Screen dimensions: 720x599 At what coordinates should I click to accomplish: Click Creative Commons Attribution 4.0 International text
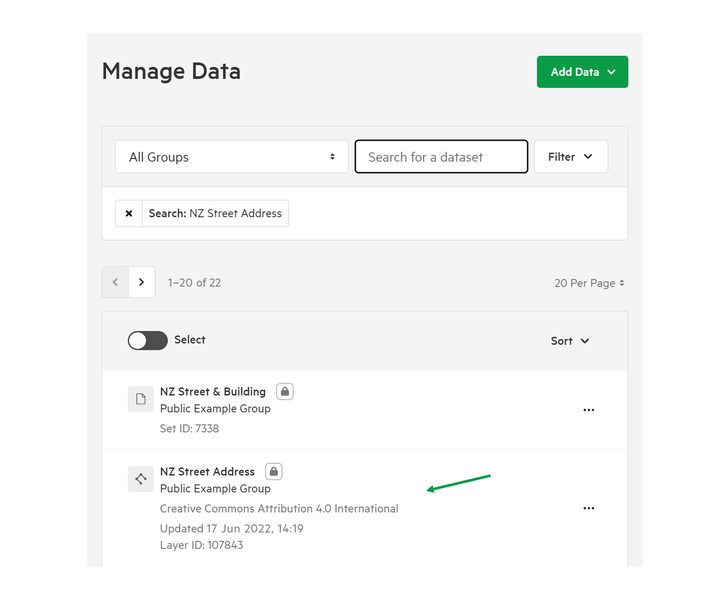[x=279, y=509]
